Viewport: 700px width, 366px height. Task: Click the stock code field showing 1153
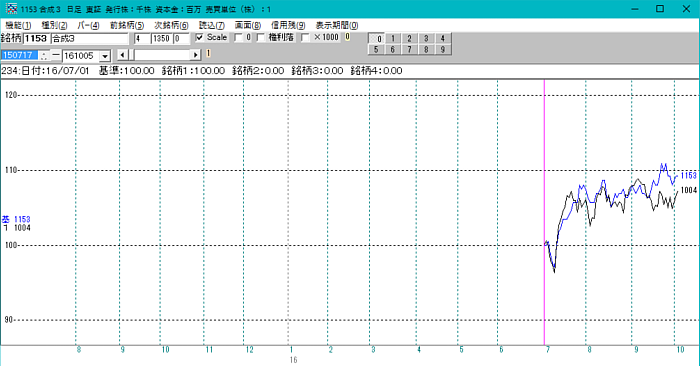[x=36, y=38]
